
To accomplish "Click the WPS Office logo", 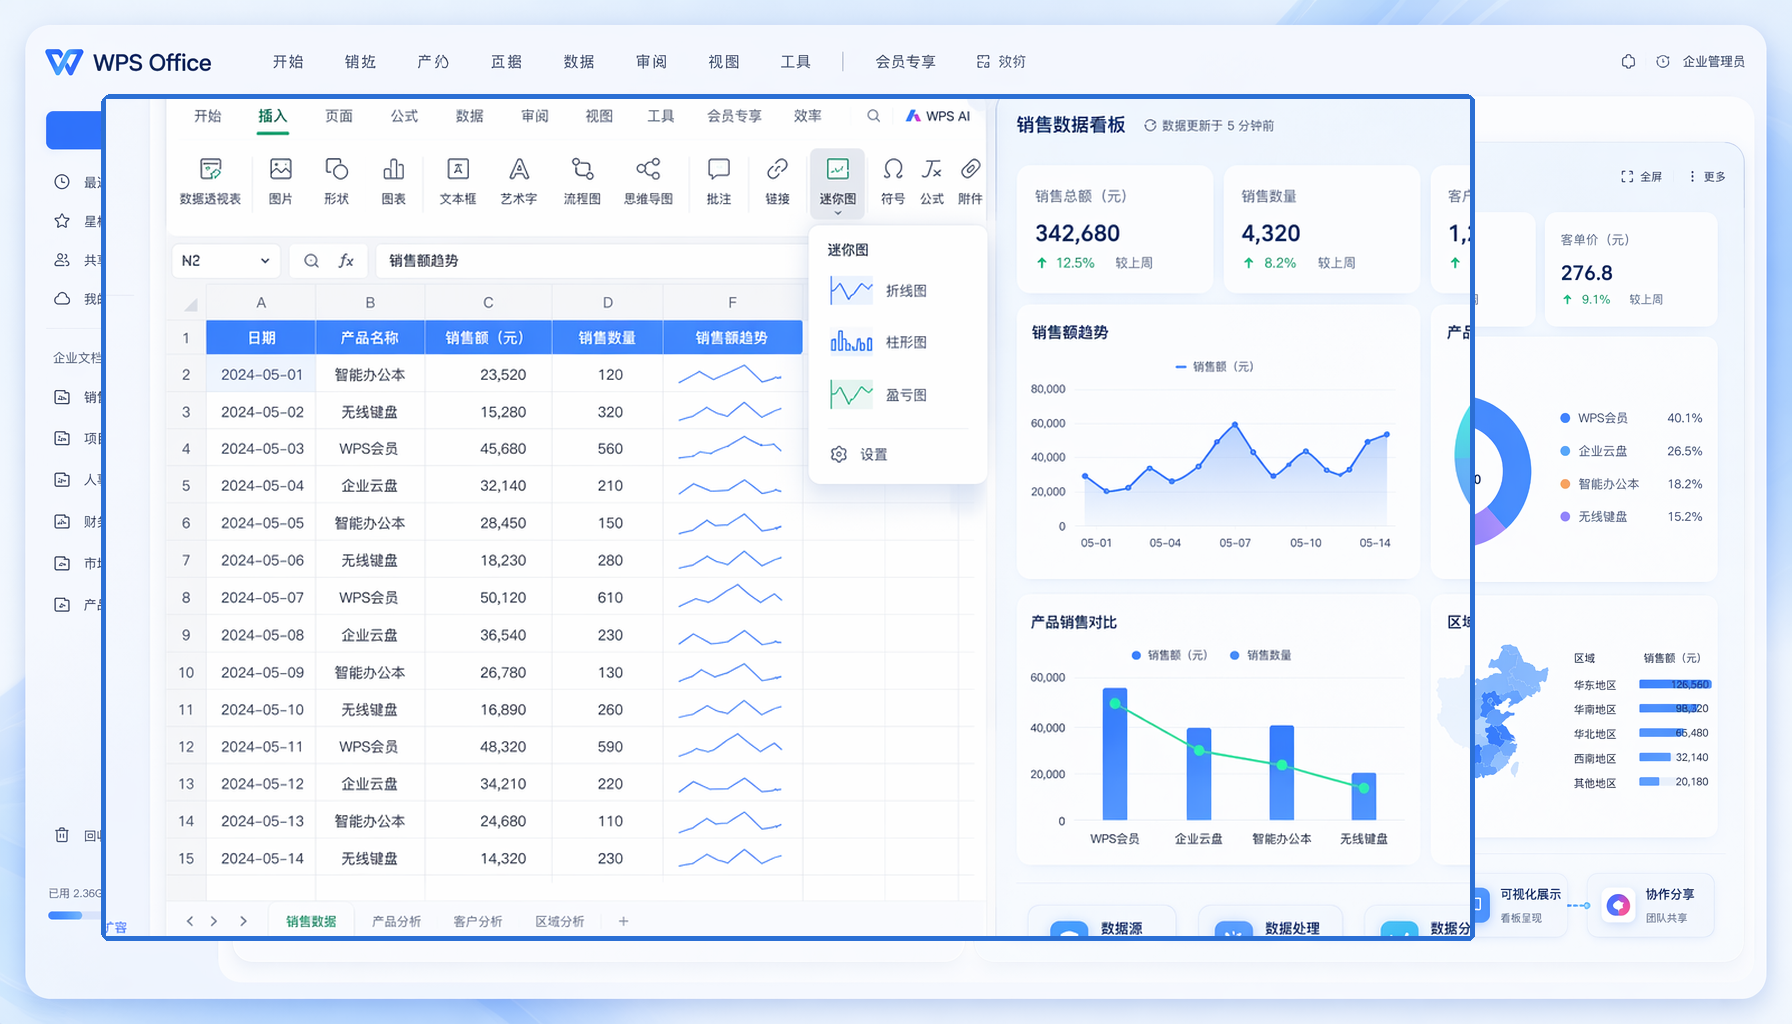I will point(128,62).
